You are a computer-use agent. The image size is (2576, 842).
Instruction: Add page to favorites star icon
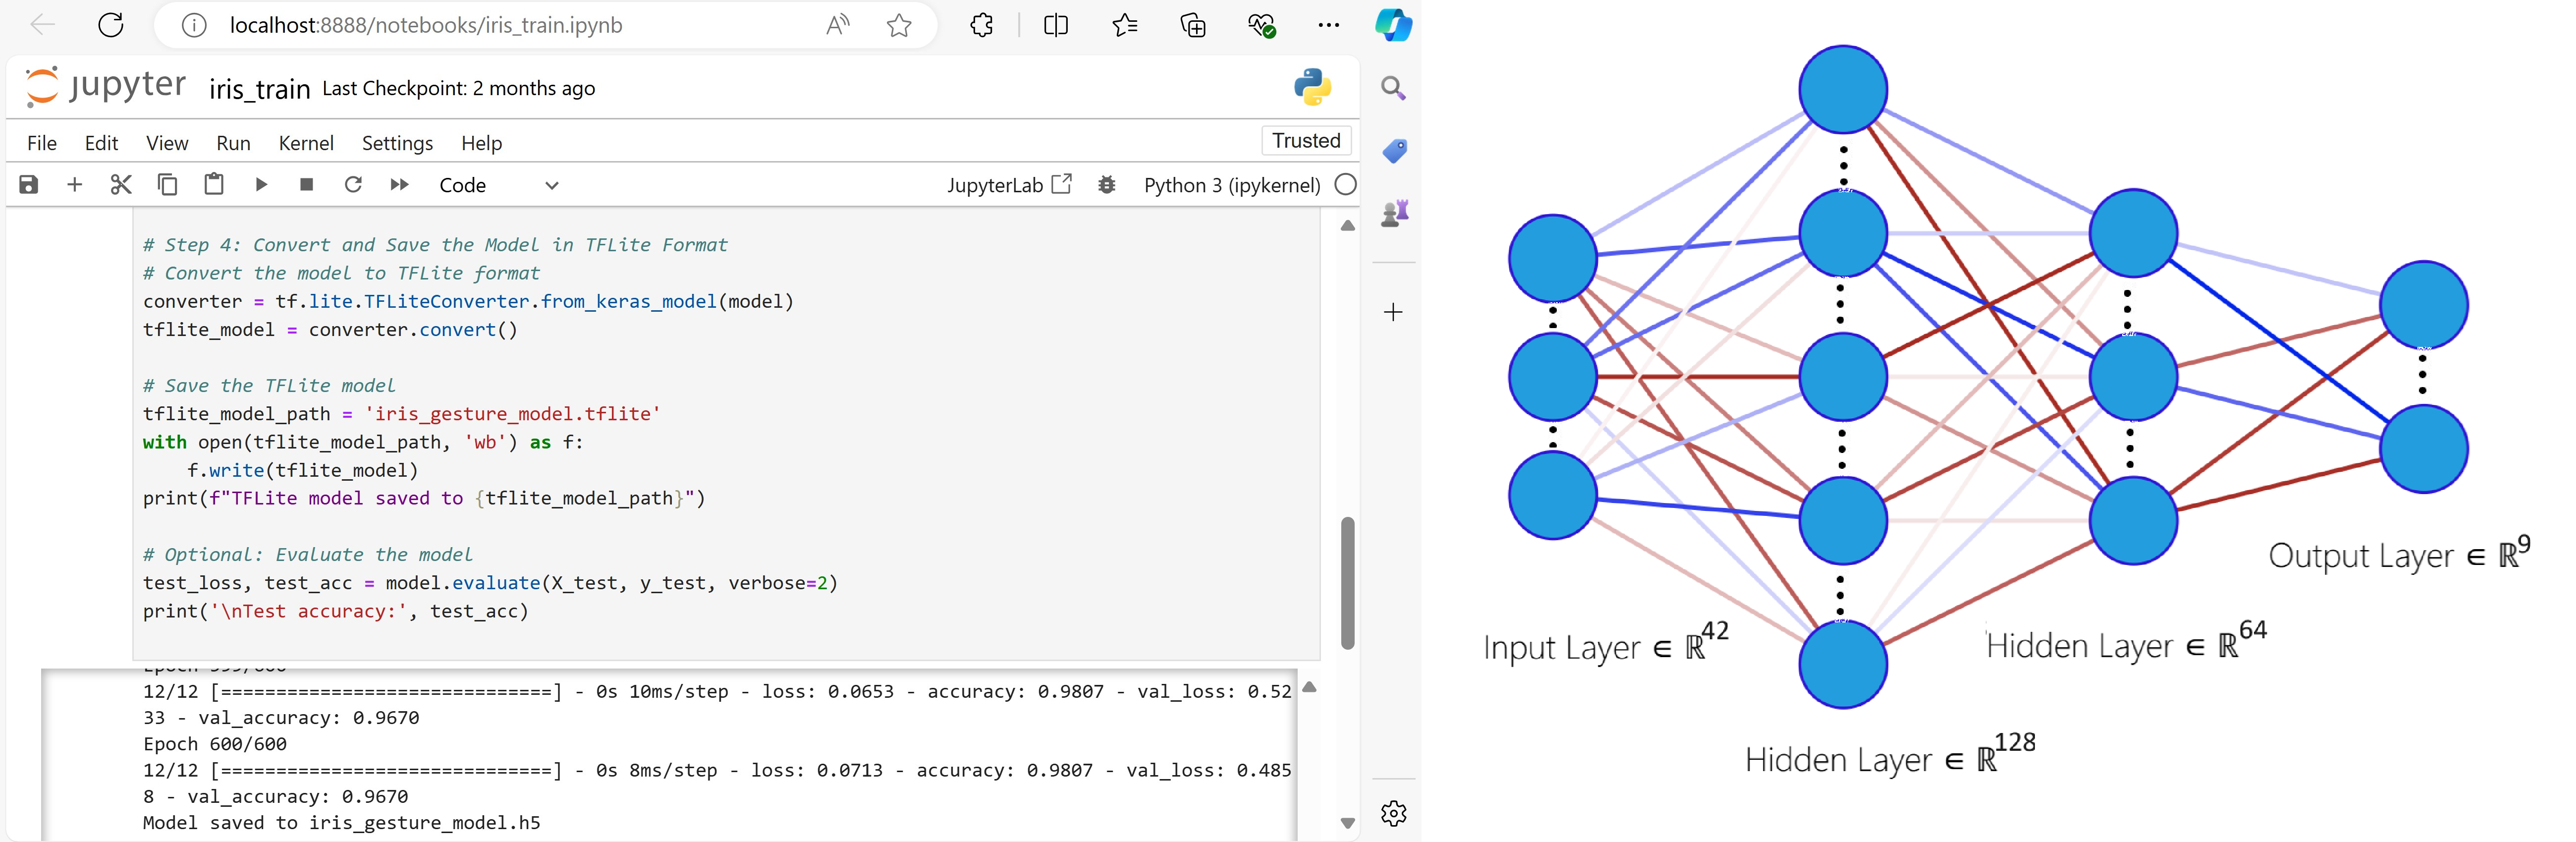point(899,25)
